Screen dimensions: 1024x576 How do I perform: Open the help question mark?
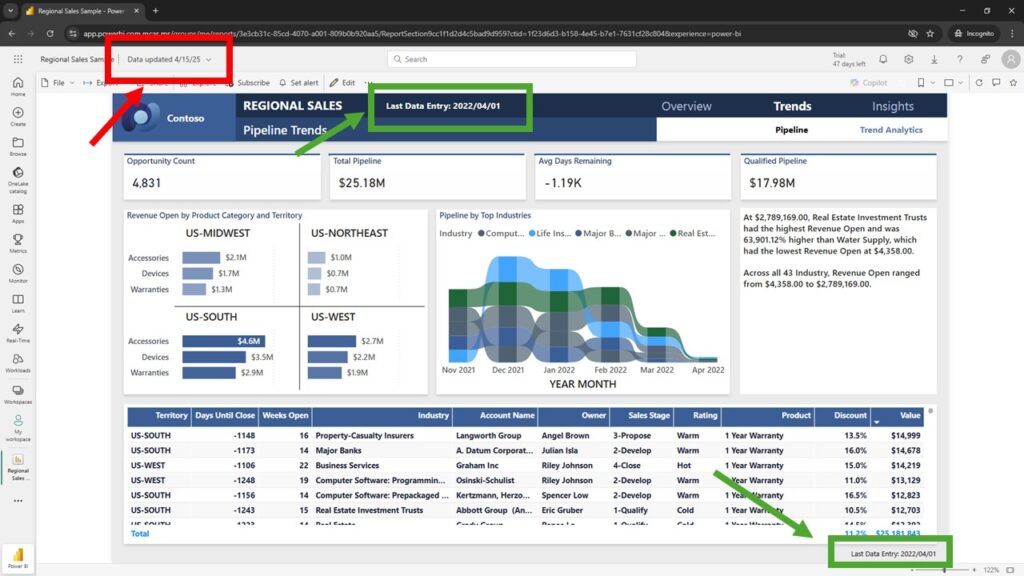coord(959,59)
